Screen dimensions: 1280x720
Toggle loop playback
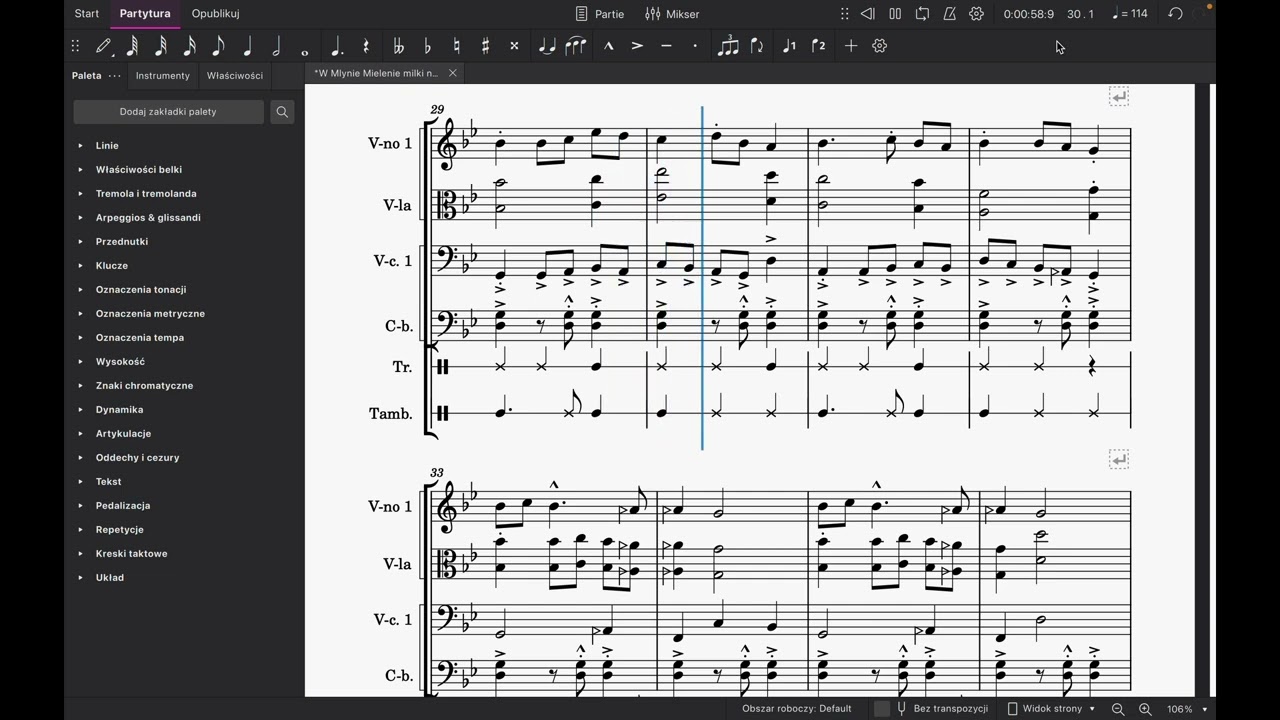[922, 14]
